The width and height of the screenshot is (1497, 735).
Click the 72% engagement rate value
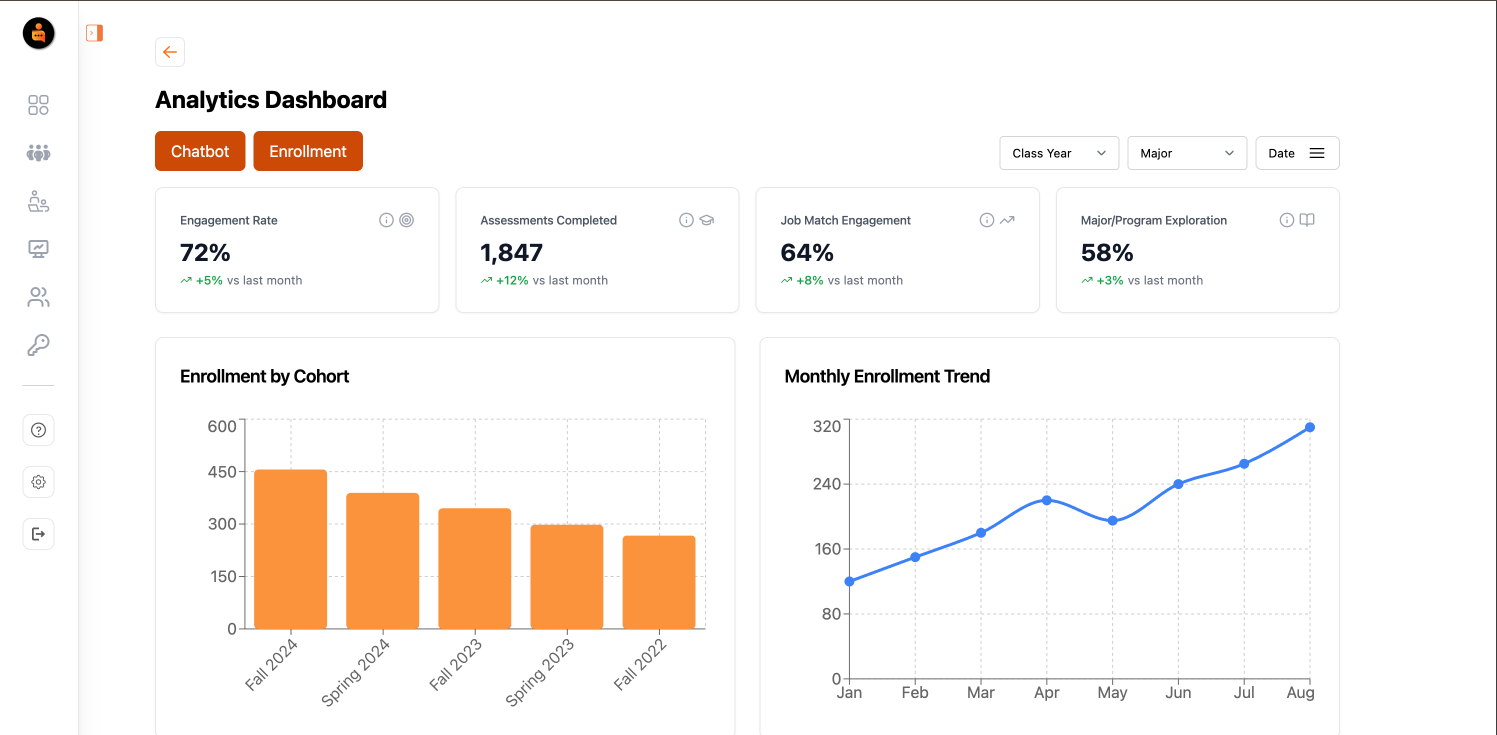205,252
